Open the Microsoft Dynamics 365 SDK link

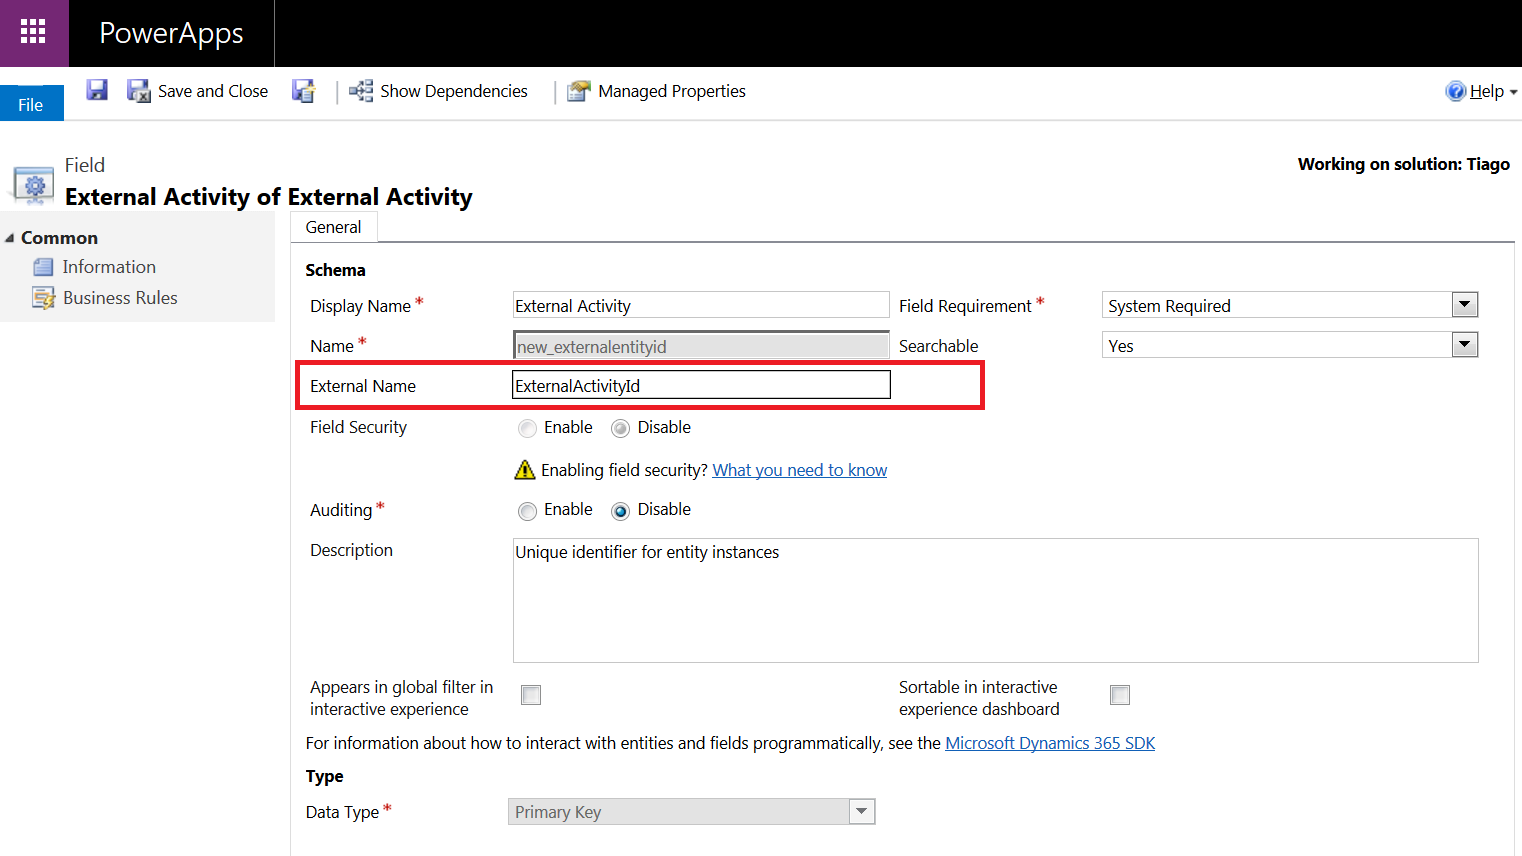click(1049, 743)
